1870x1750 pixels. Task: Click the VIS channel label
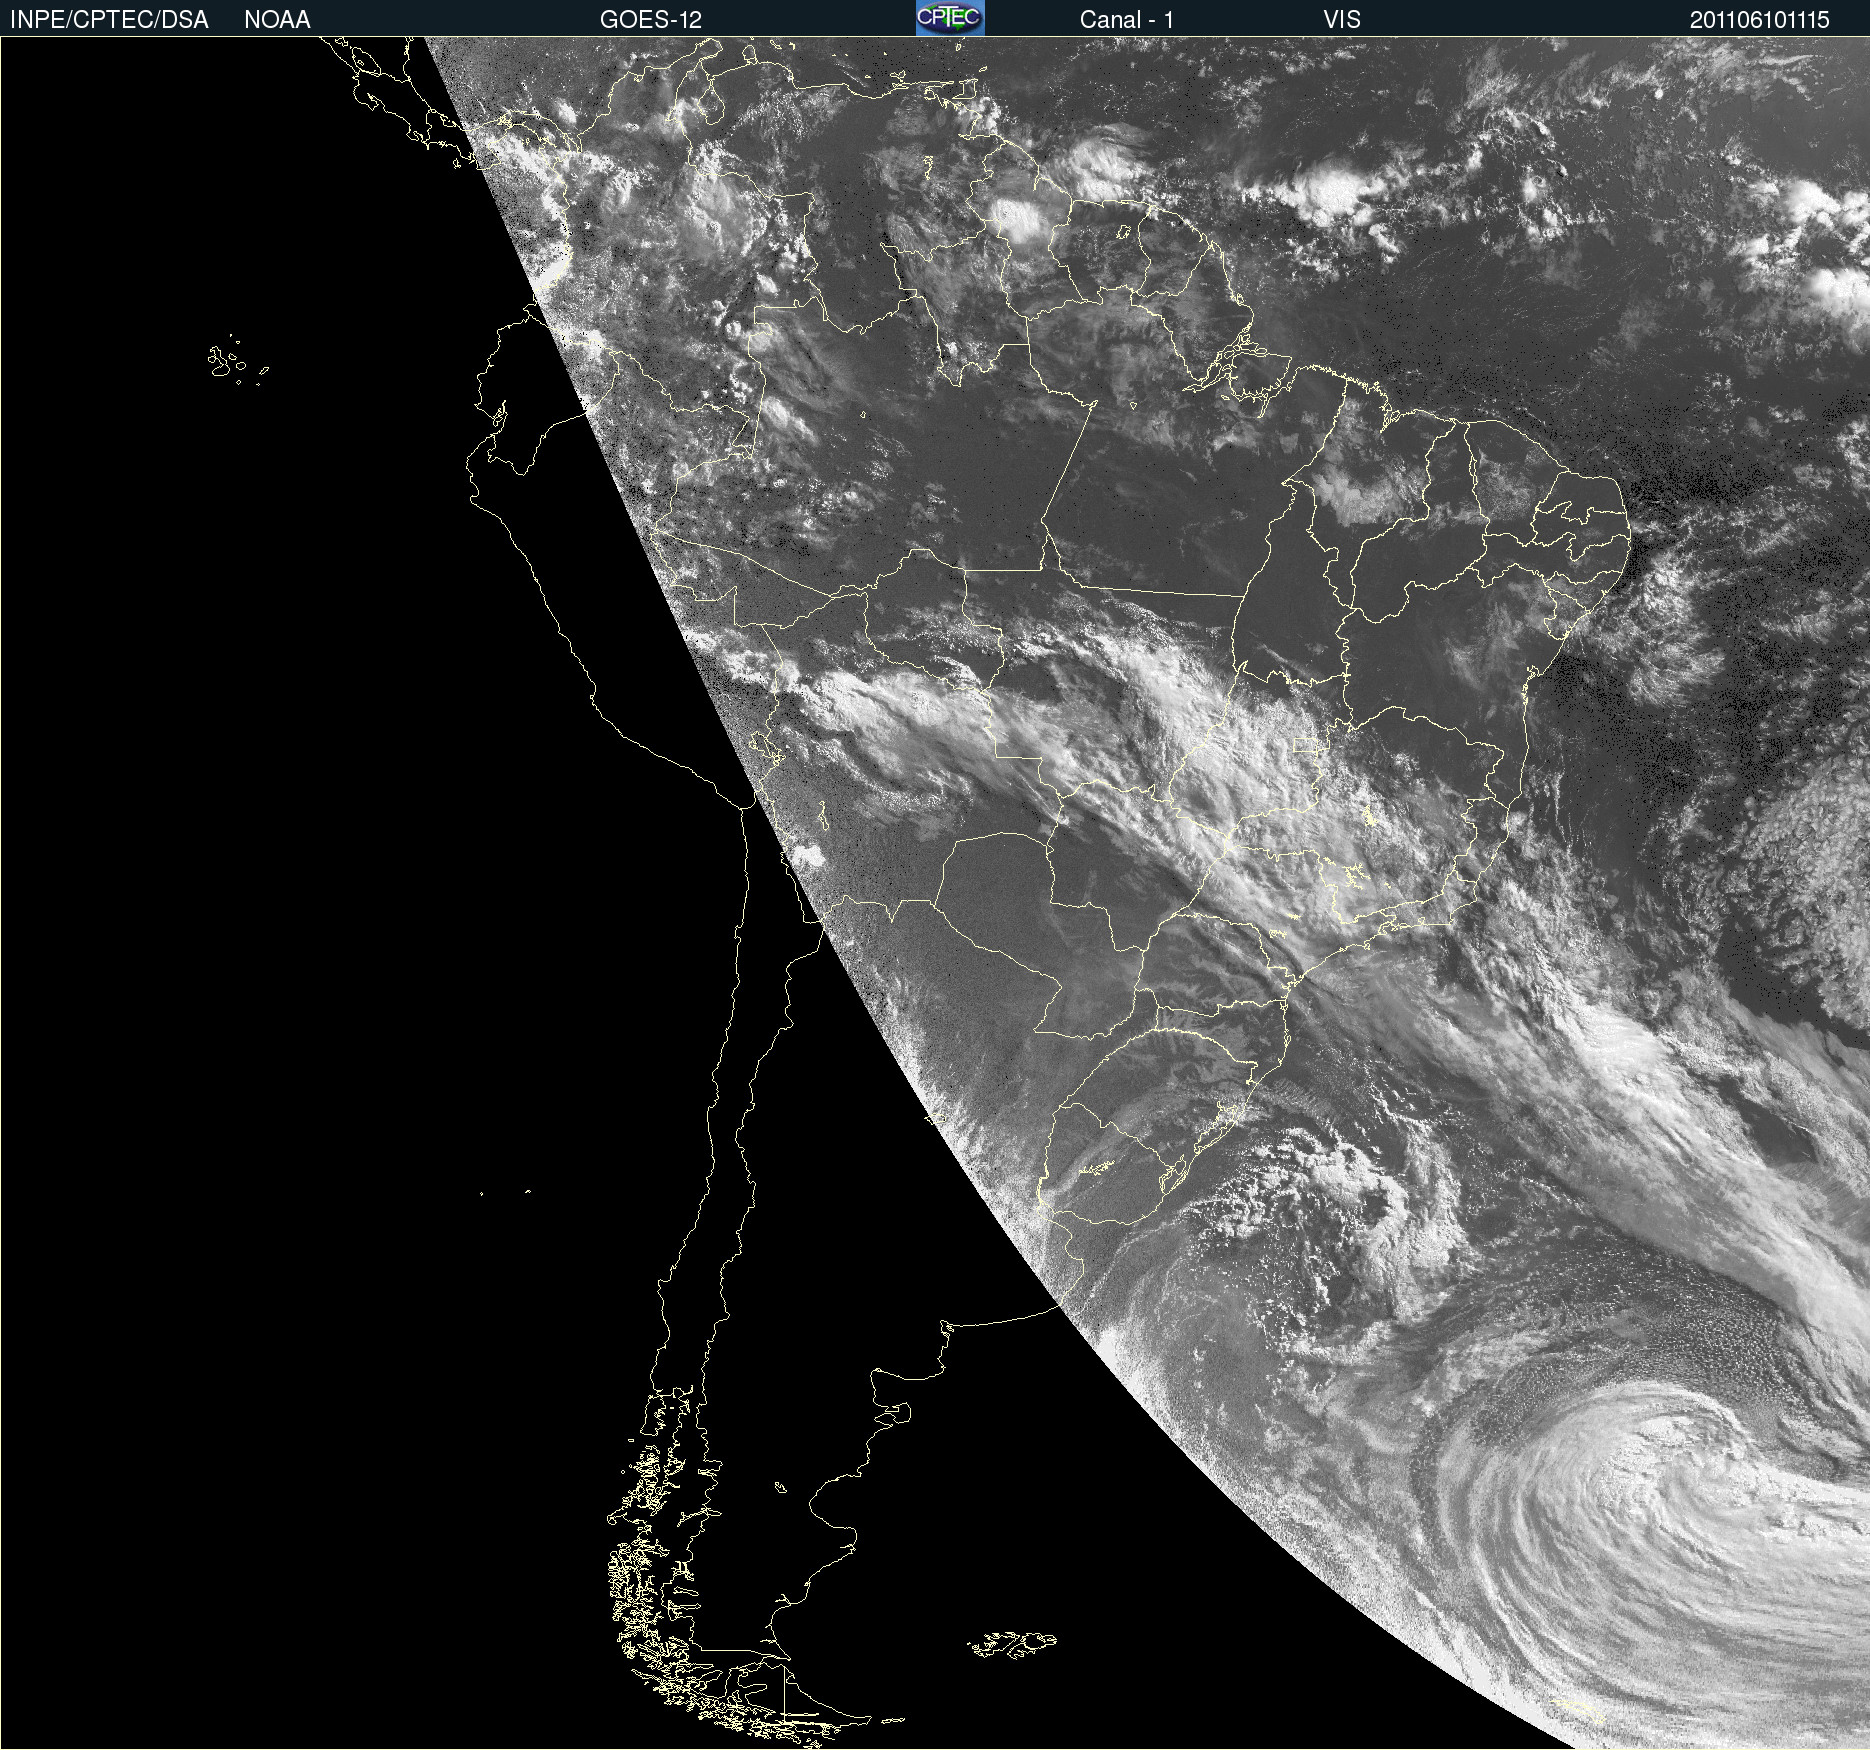[1342, 20]
